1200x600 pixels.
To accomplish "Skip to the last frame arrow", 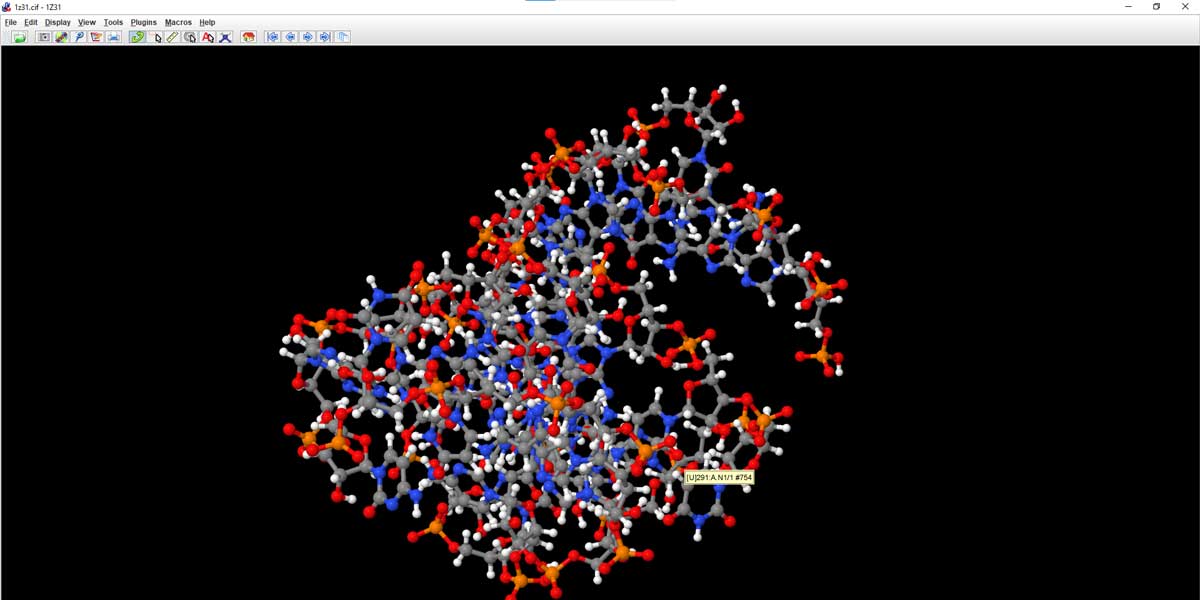I will pos(326,36).
